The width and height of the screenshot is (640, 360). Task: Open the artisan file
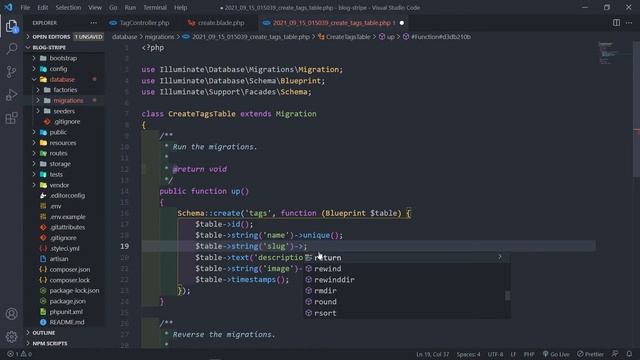(65, 259)
